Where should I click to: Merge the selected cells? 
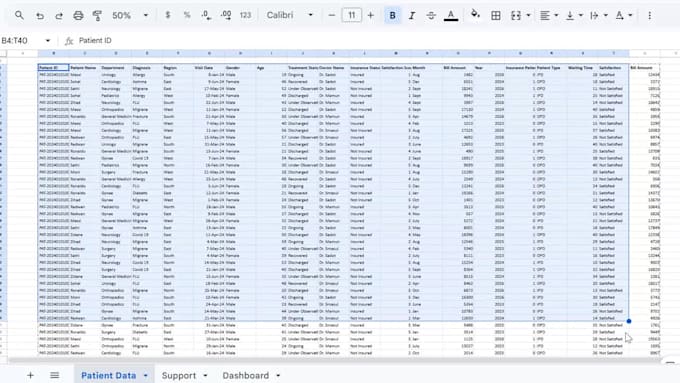pyautogui.click(x=516, y=16)
